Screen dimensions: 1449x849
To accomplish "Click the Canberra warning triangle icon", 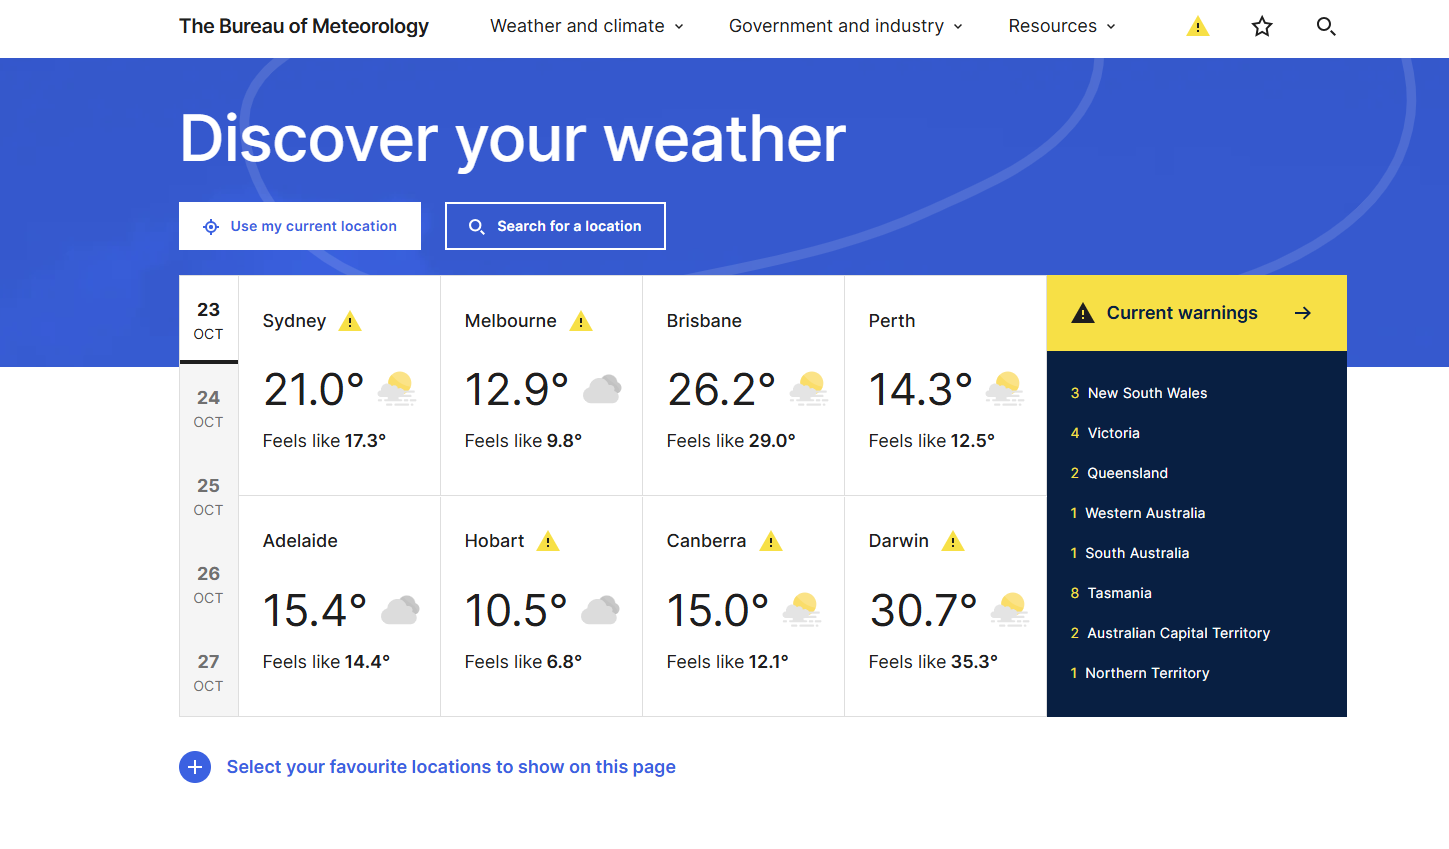I will 771,541.
